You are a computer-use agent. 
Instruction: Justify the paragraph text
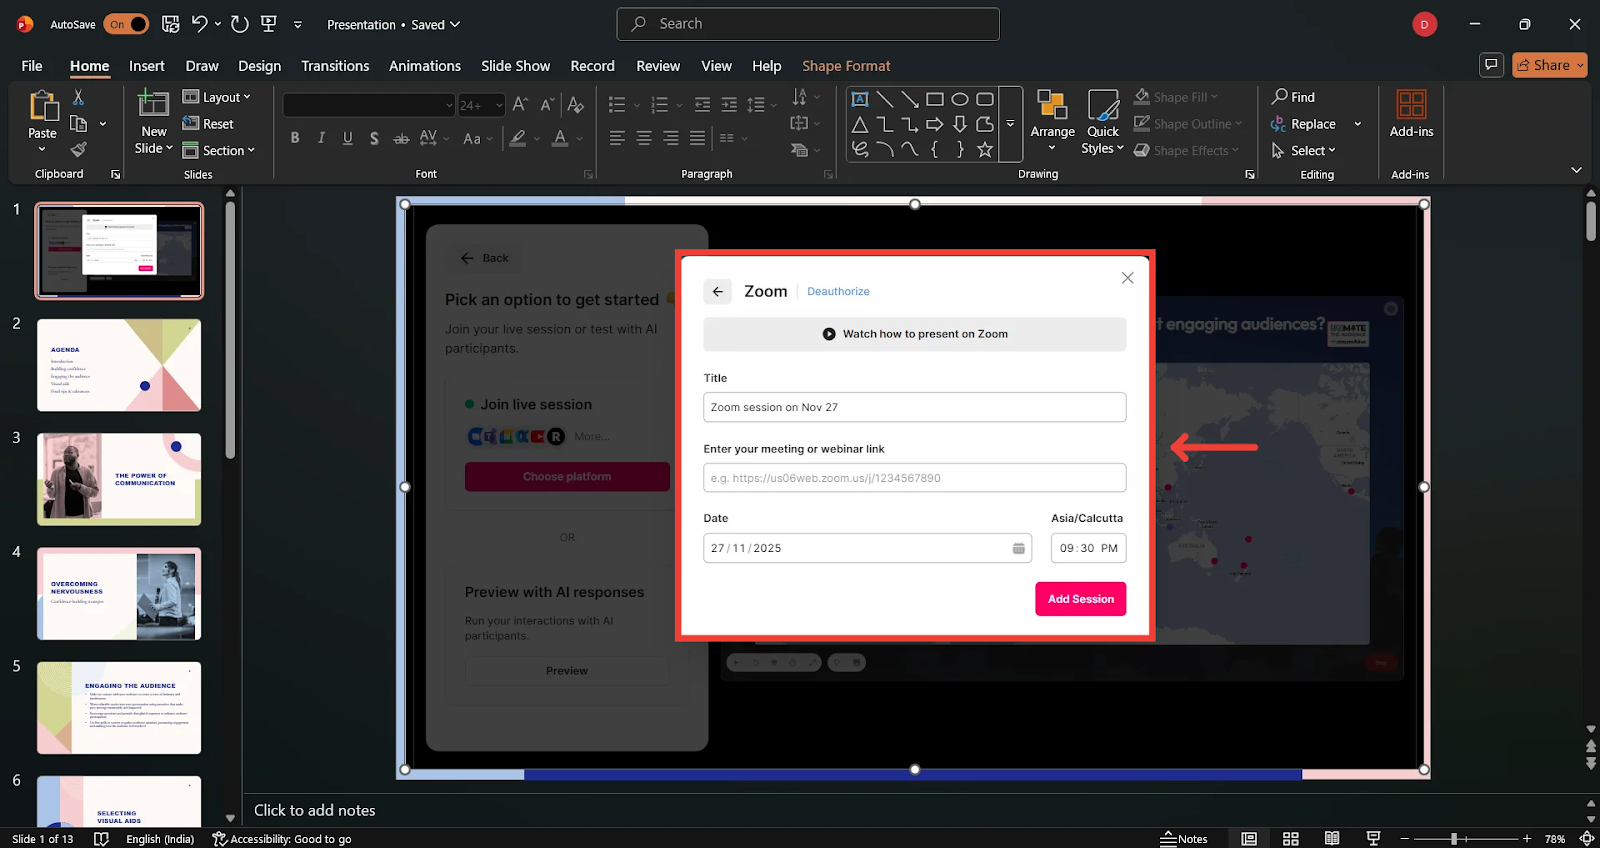point(697,138)
